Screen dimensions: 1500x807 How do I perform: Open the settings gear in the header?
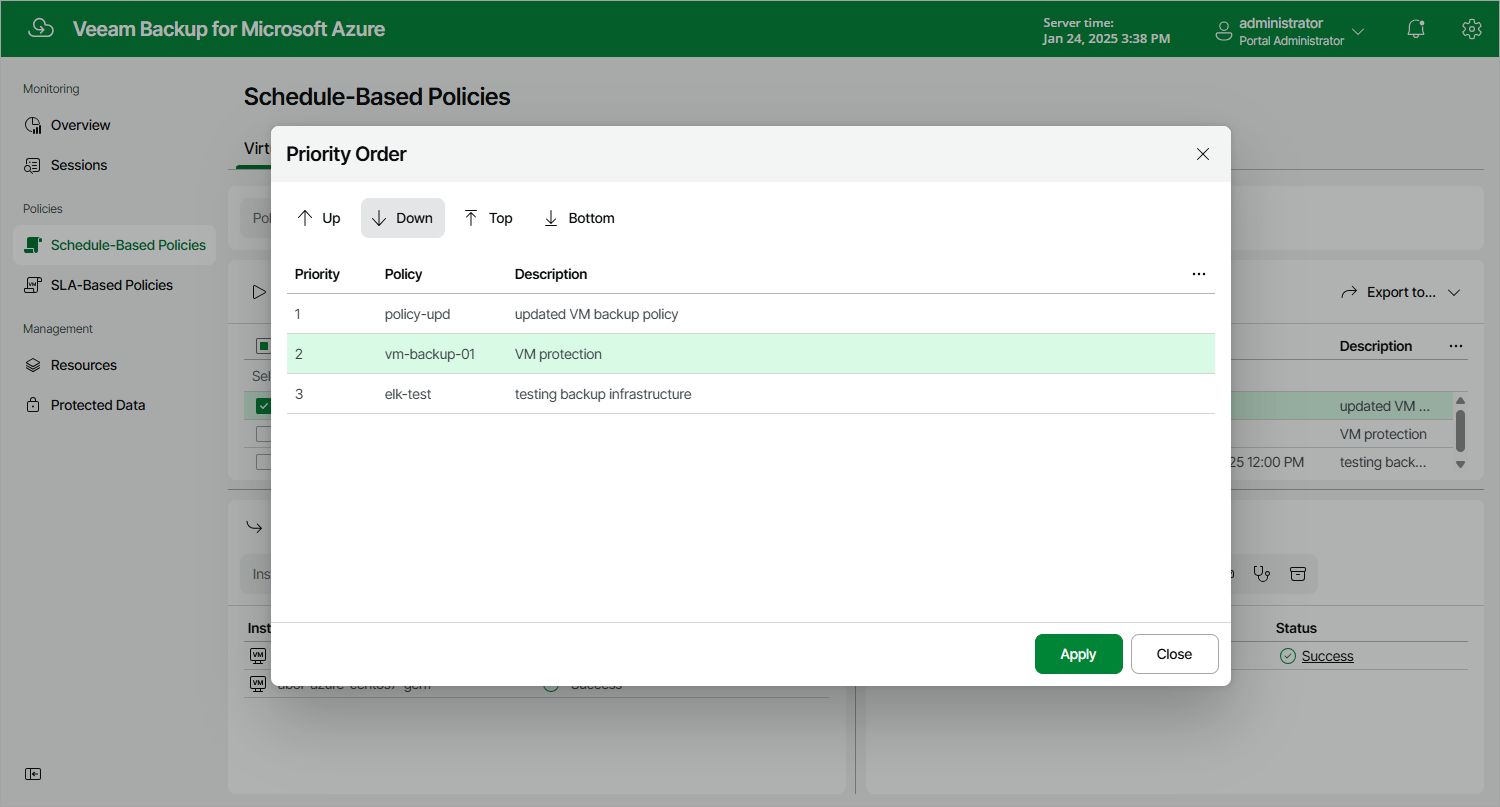click(1471, 29)
